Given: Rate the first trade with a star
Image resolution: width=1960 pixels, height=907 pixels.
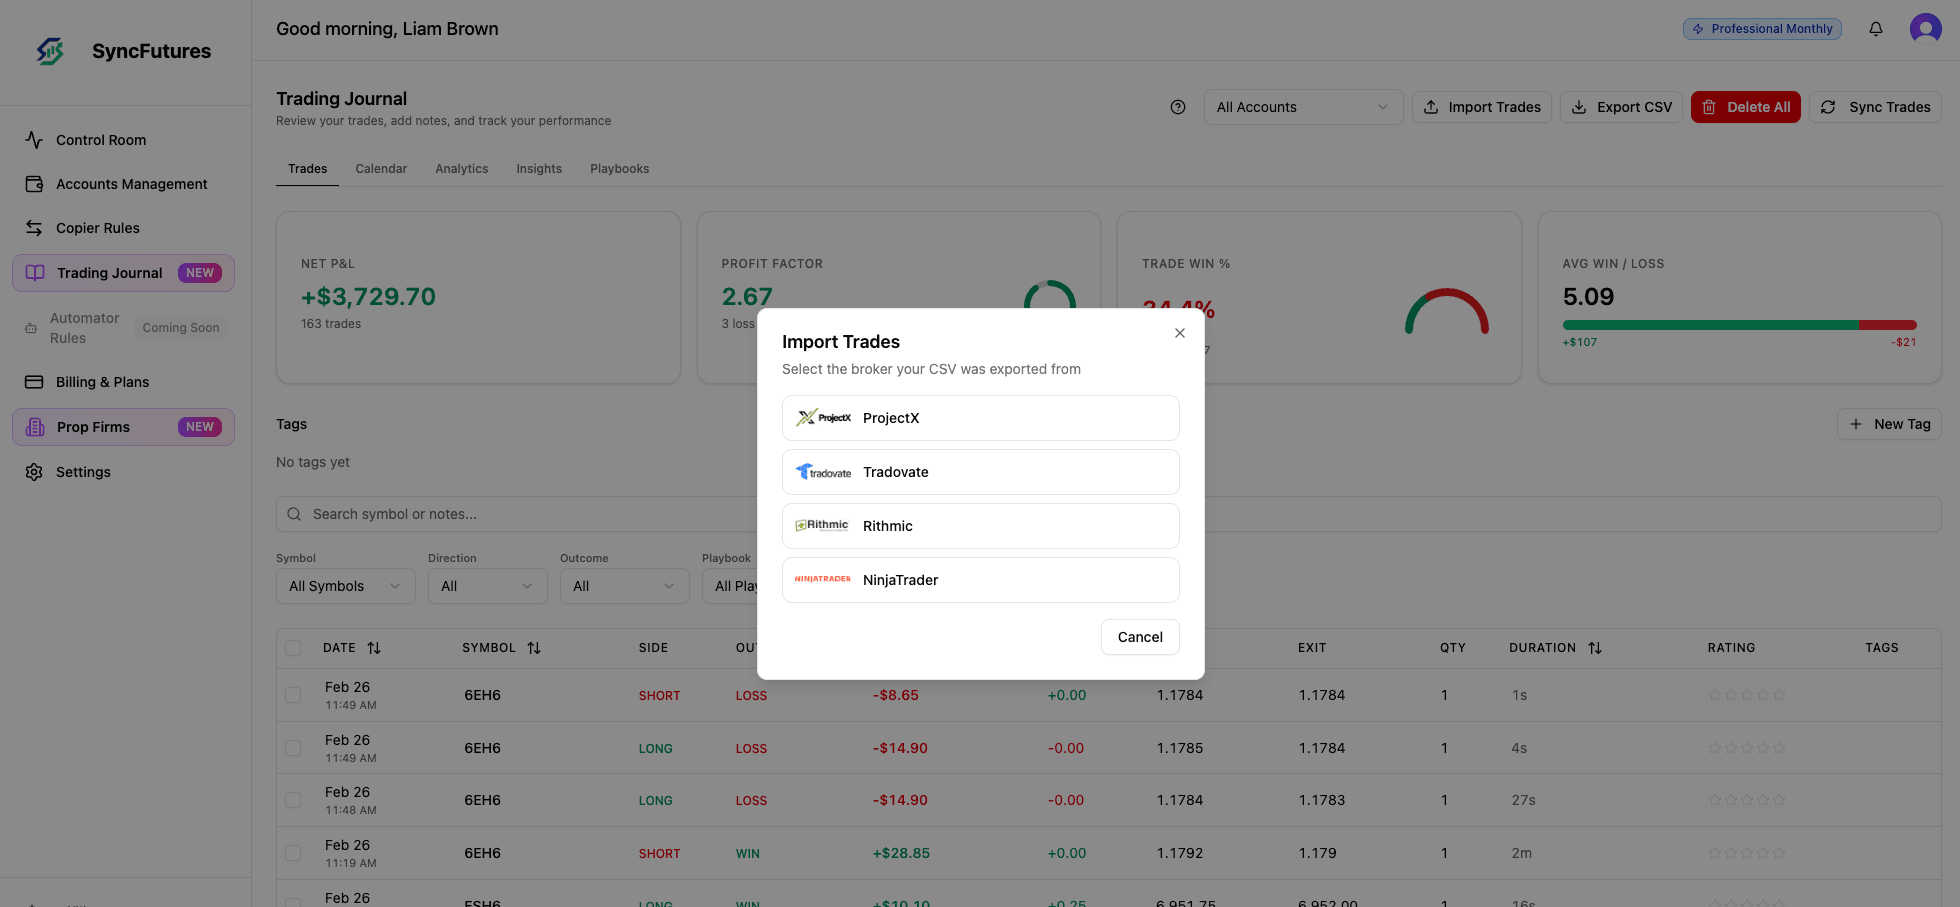Looking at the screenshot, I should [1714, 695].
